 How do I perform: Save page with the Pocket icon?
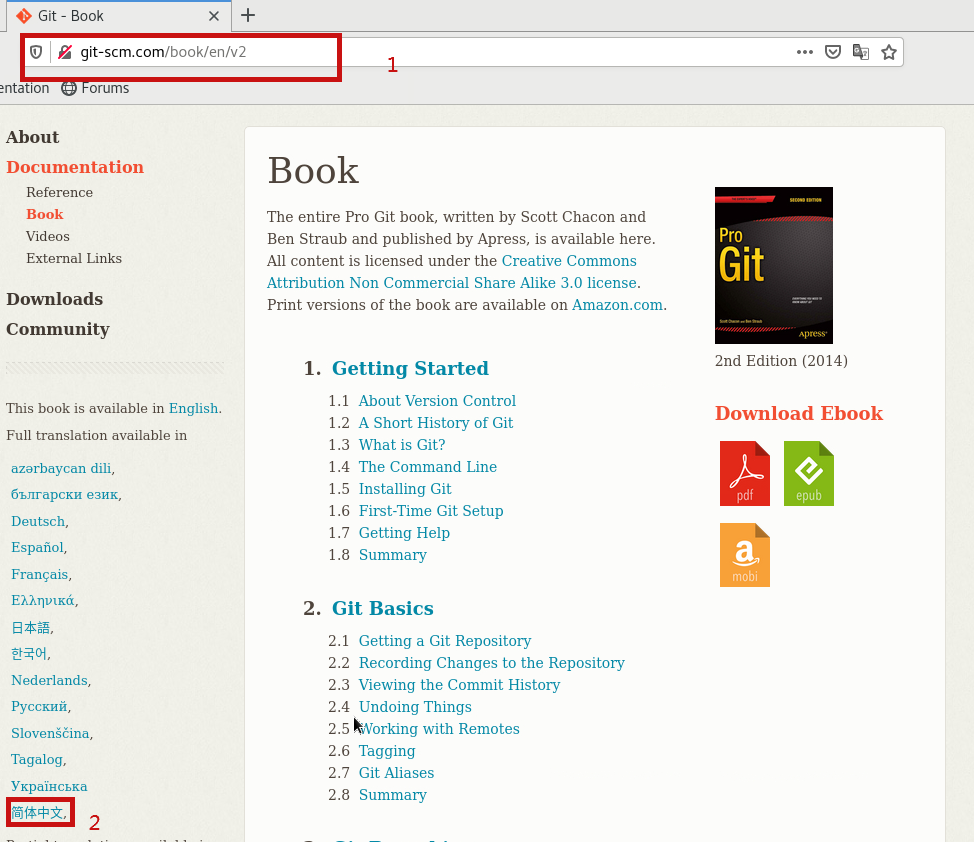[832, 52]
